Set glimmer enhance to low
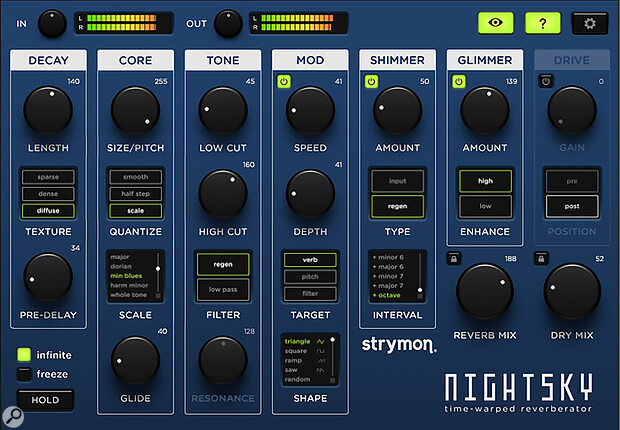This screenshot has width=620, height=430. [x=485, y=206]
